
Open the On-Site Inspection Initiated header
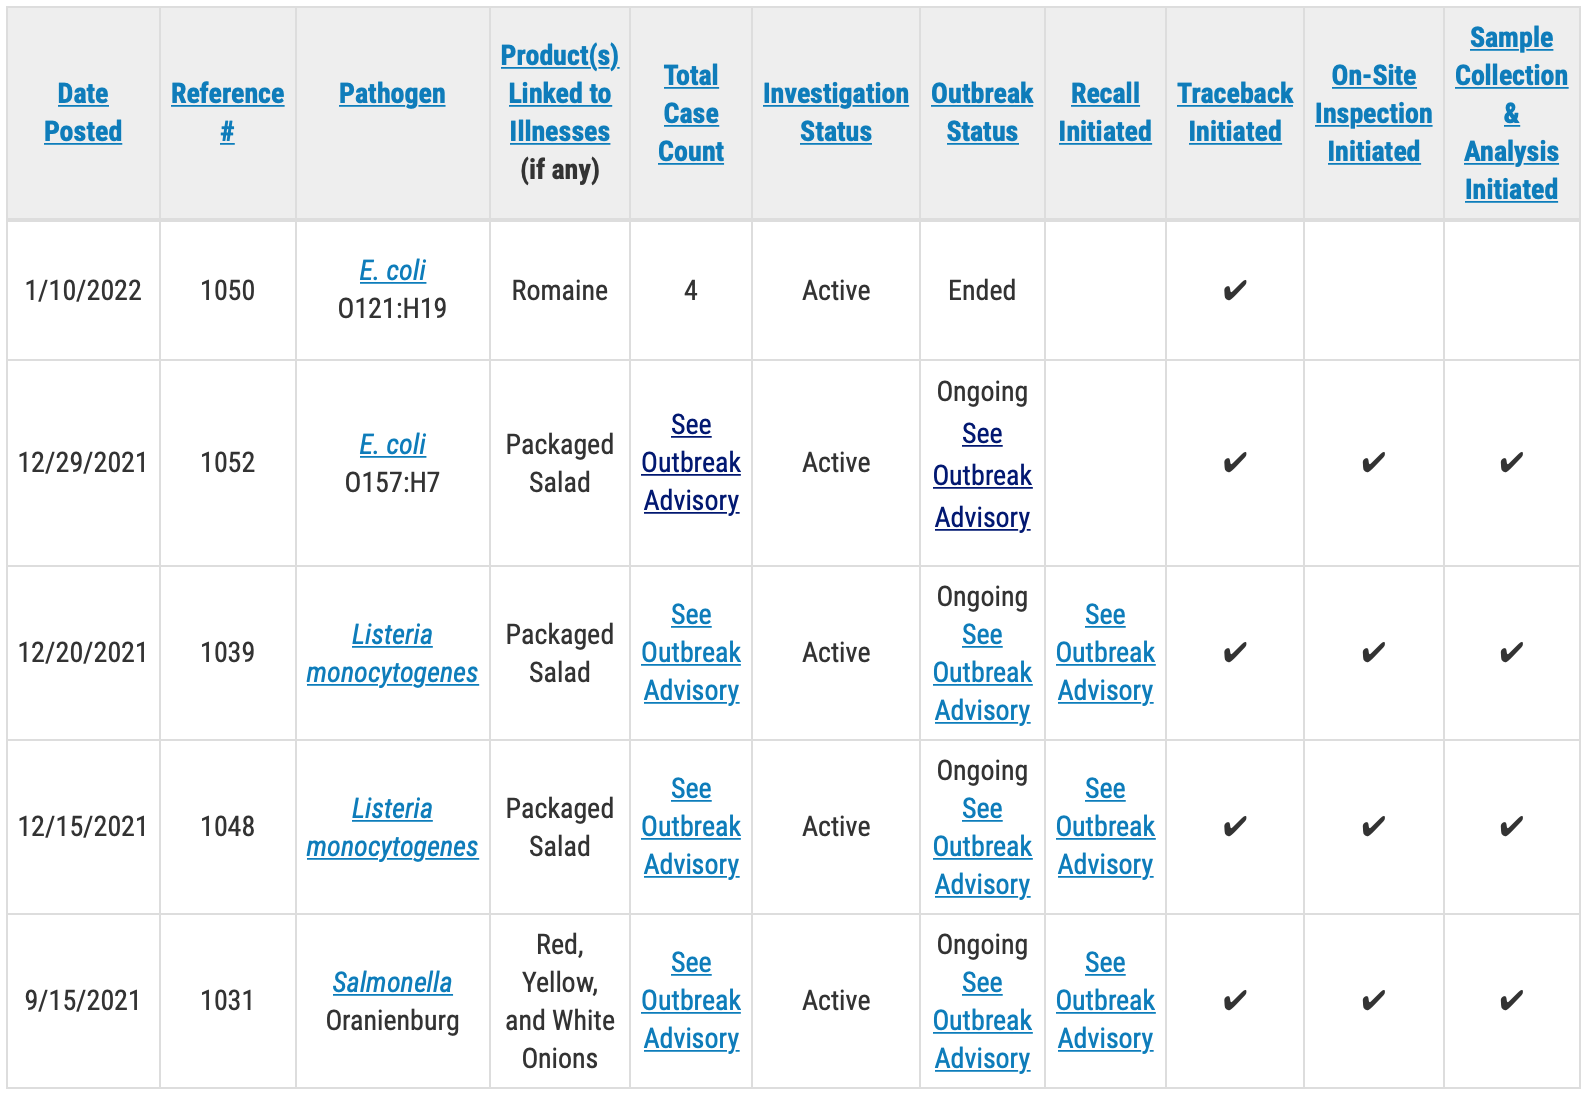coord(1373,113)
